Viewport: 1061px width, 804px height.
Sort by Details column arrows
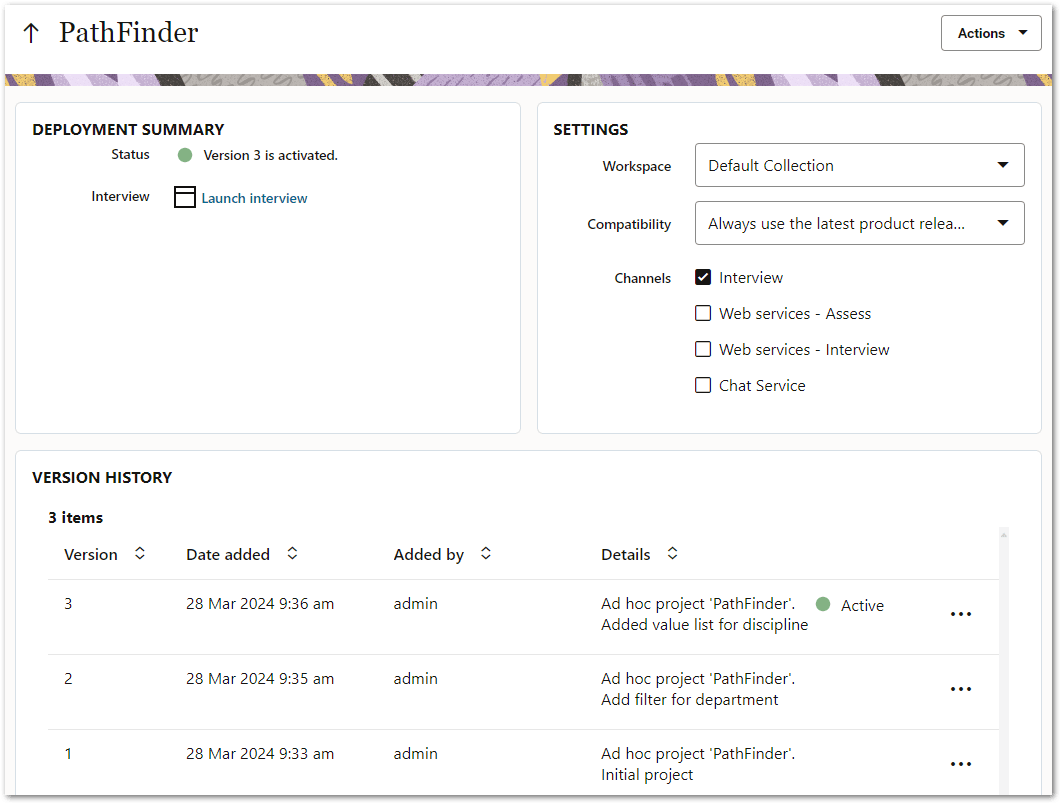click(673, 554)
